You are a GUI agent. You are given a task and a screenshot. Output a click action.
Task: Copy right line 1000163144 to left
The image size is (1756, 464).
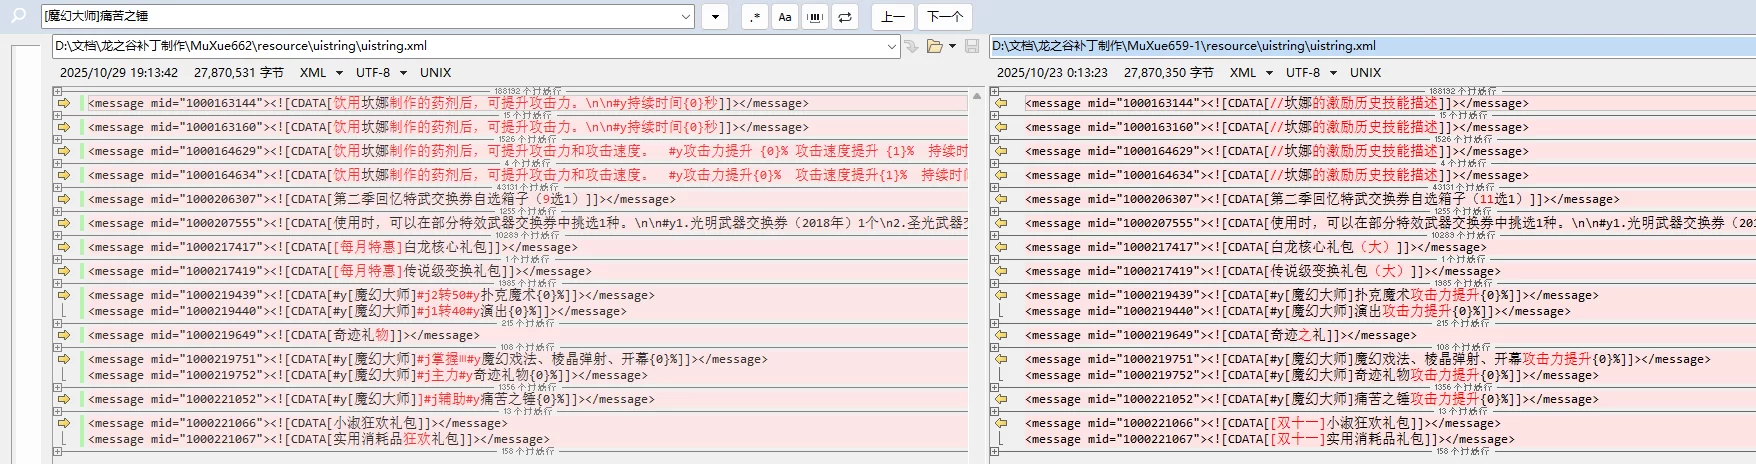click(x=1001, y=103)
